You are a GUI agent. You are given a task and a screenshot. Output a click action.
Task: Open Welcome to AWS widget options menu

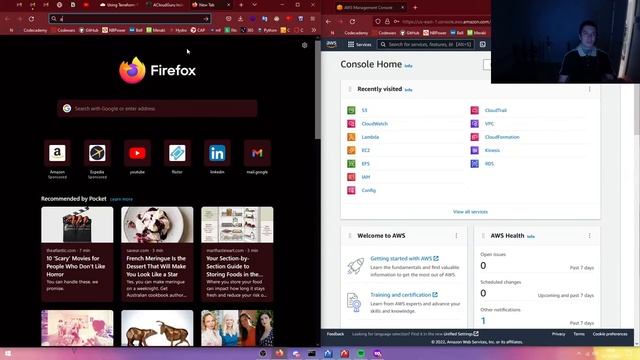pos(456,236)
